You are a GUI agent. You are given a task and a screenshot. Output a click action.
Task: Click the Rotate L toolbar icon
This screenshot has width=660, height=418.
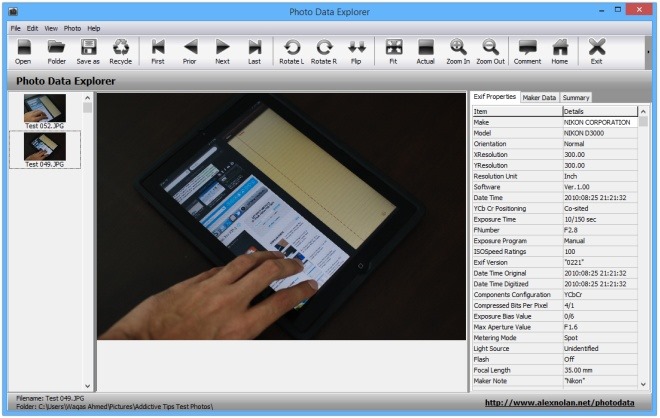(291, 52)
